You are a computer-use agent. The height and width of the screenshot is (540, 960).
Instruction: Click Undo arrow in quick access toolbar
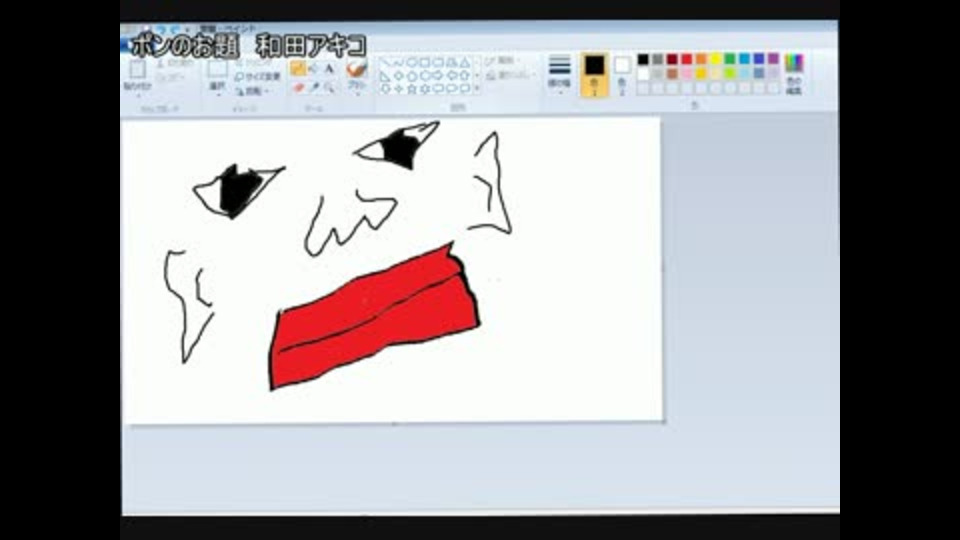coord(163,29)
